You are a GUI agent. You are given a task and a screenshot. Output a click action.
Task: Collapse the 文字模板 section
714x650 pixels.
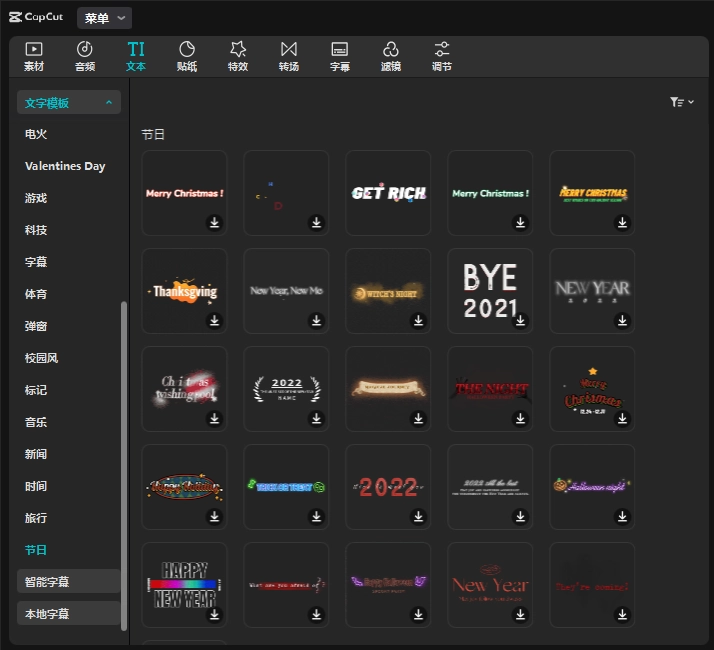tap(69, 102)
